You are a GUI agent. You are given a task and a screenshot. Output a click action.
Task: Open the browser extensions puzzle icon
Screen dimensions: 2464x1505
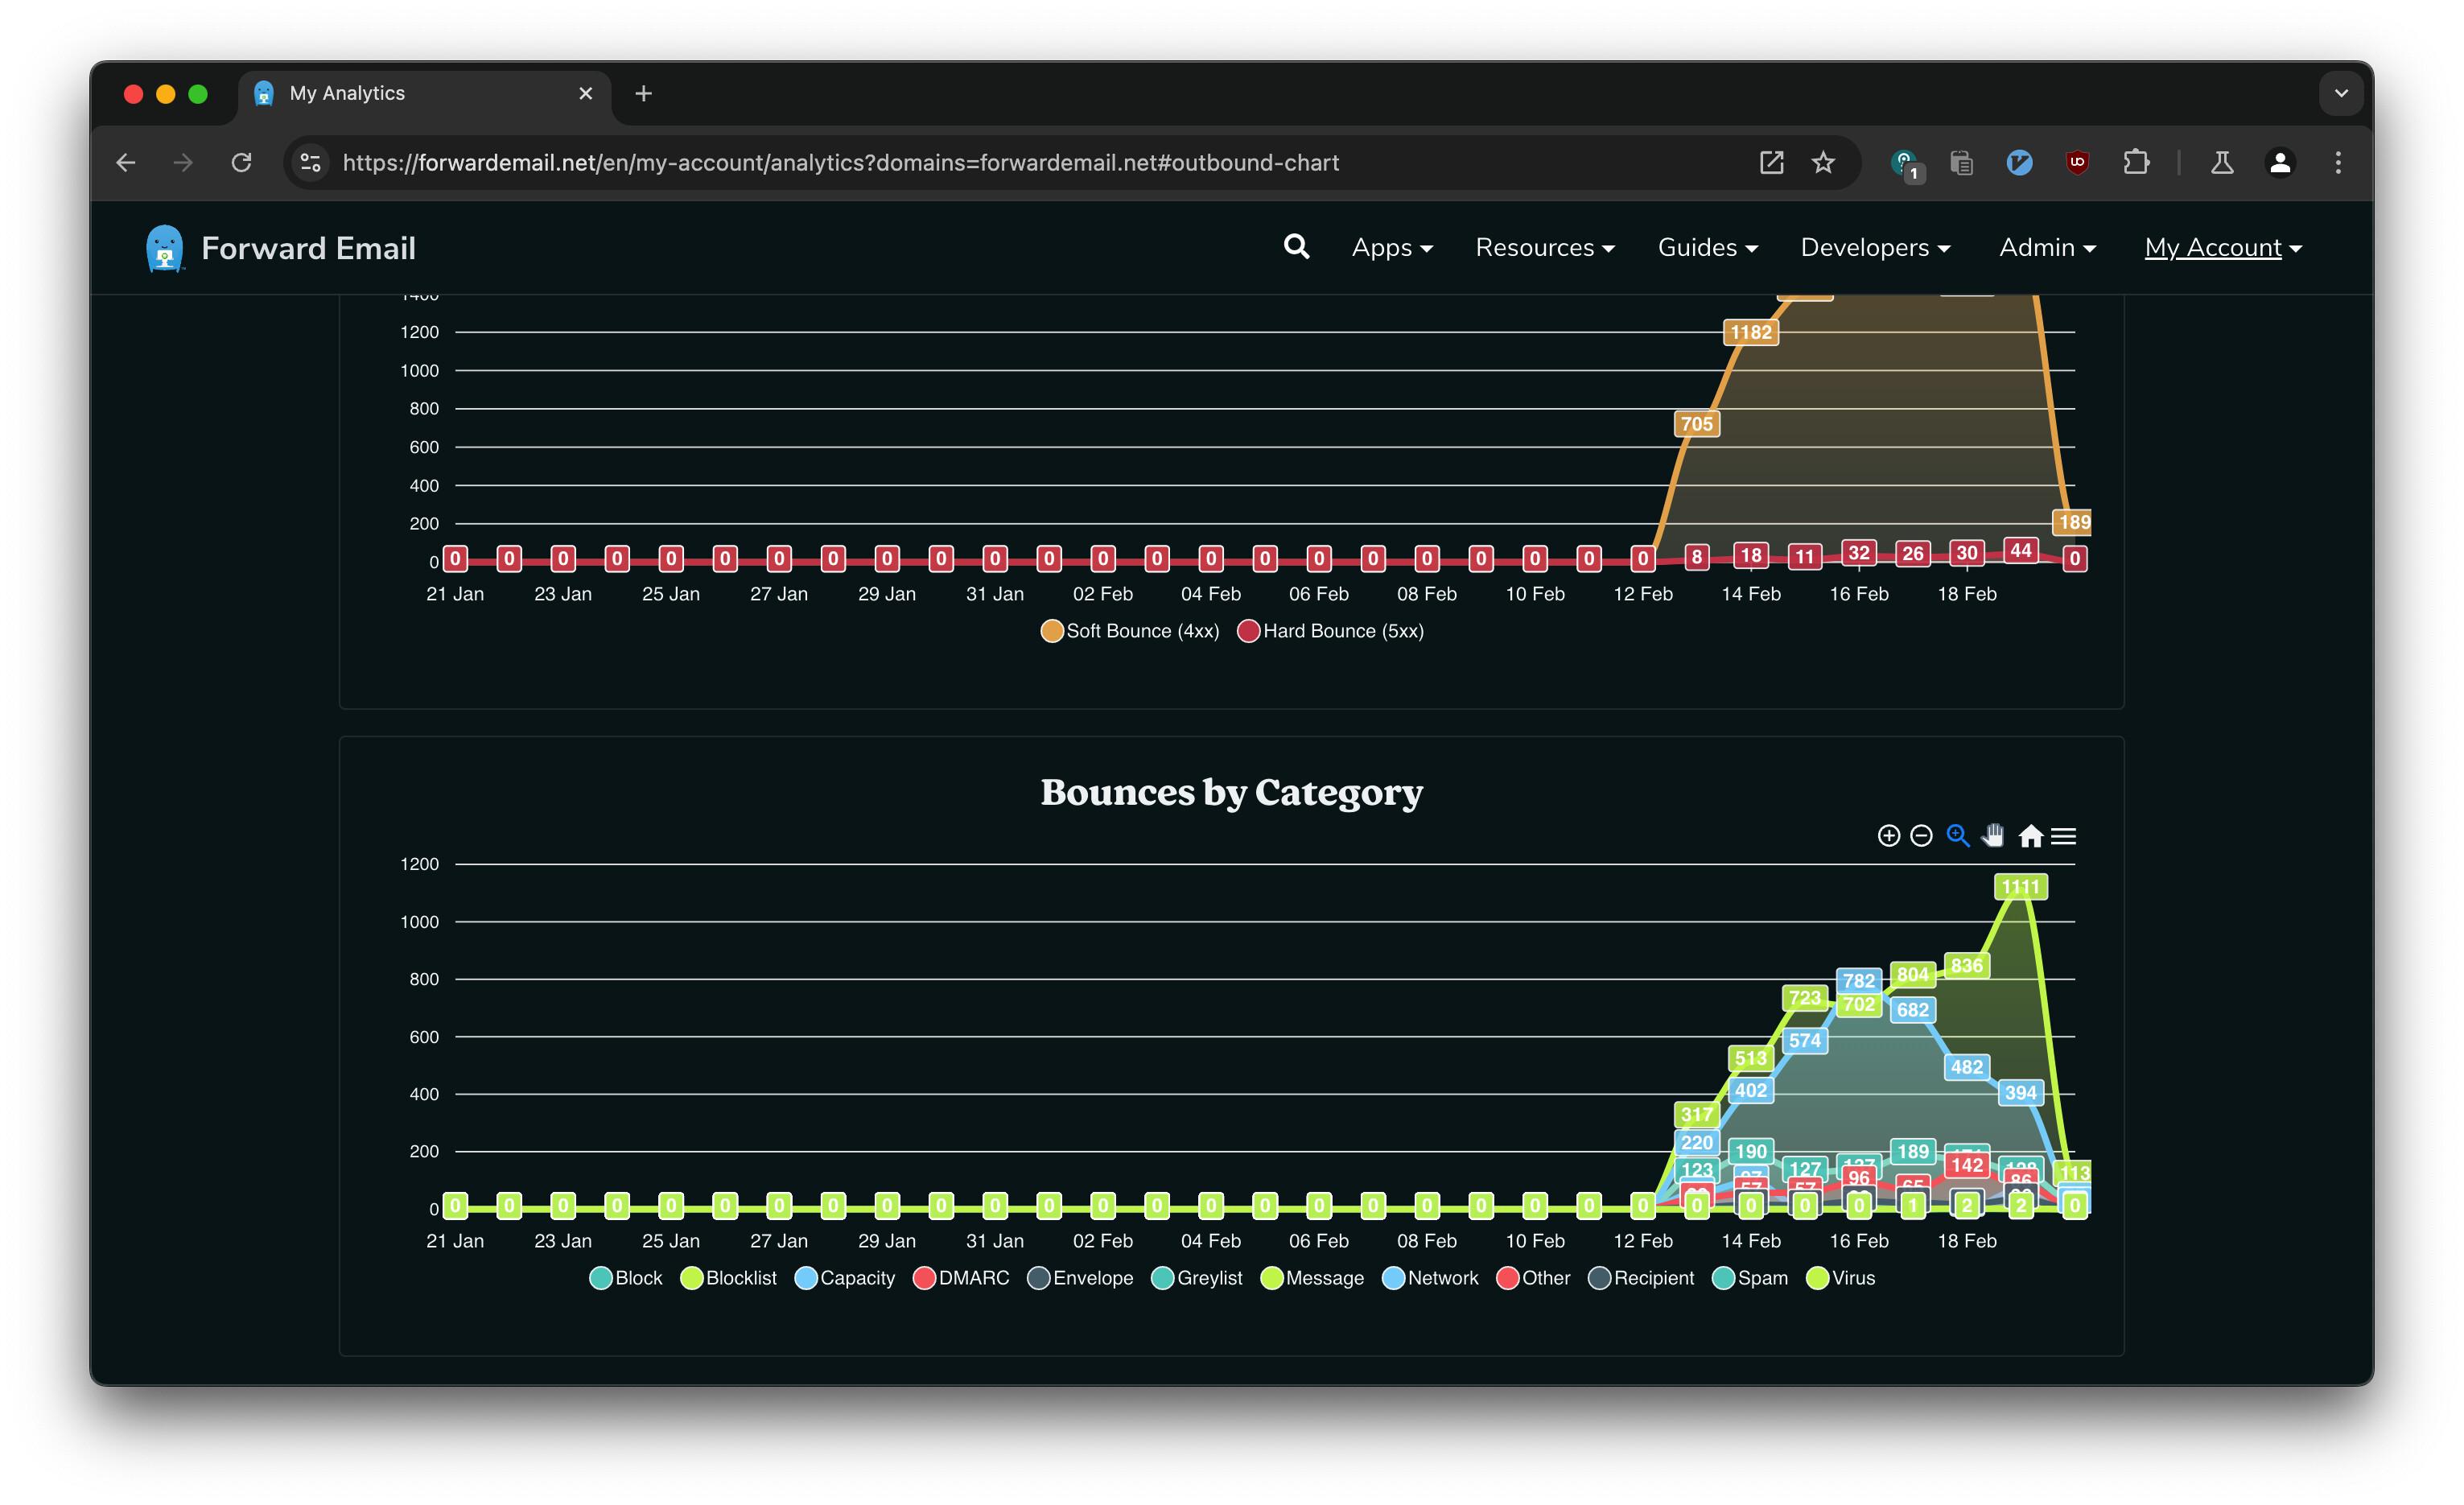click(2136, 162)
